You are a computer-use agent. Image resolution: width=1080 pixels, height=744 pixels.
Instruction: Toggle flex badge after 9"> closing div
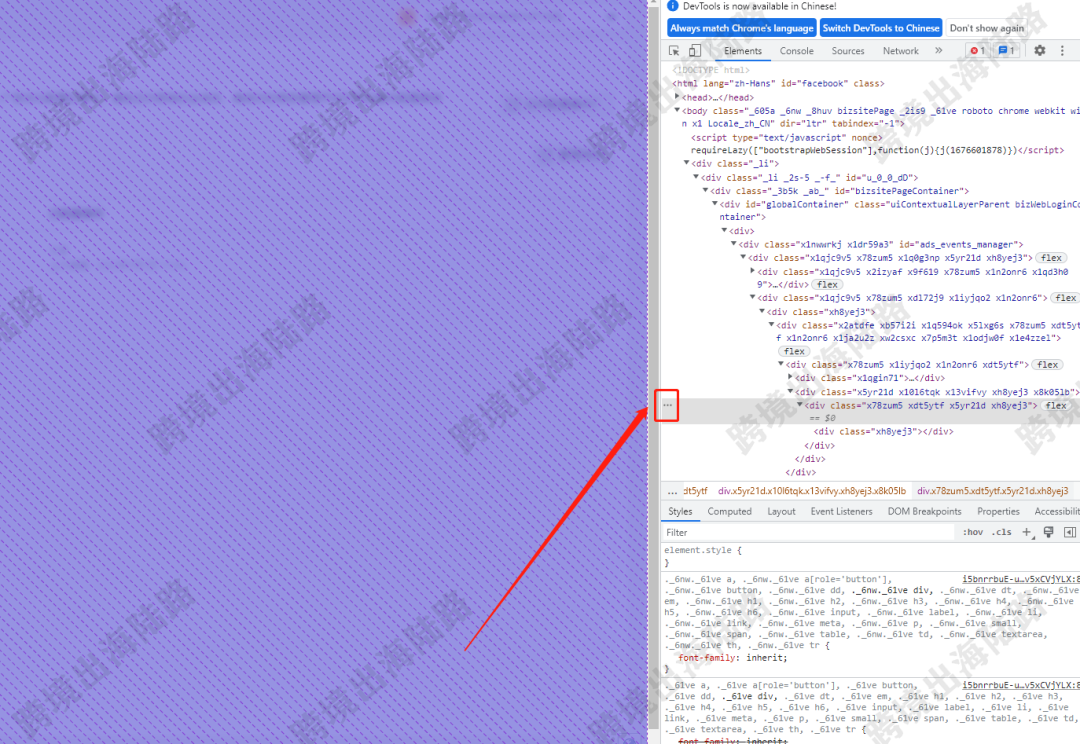[827, 285]
